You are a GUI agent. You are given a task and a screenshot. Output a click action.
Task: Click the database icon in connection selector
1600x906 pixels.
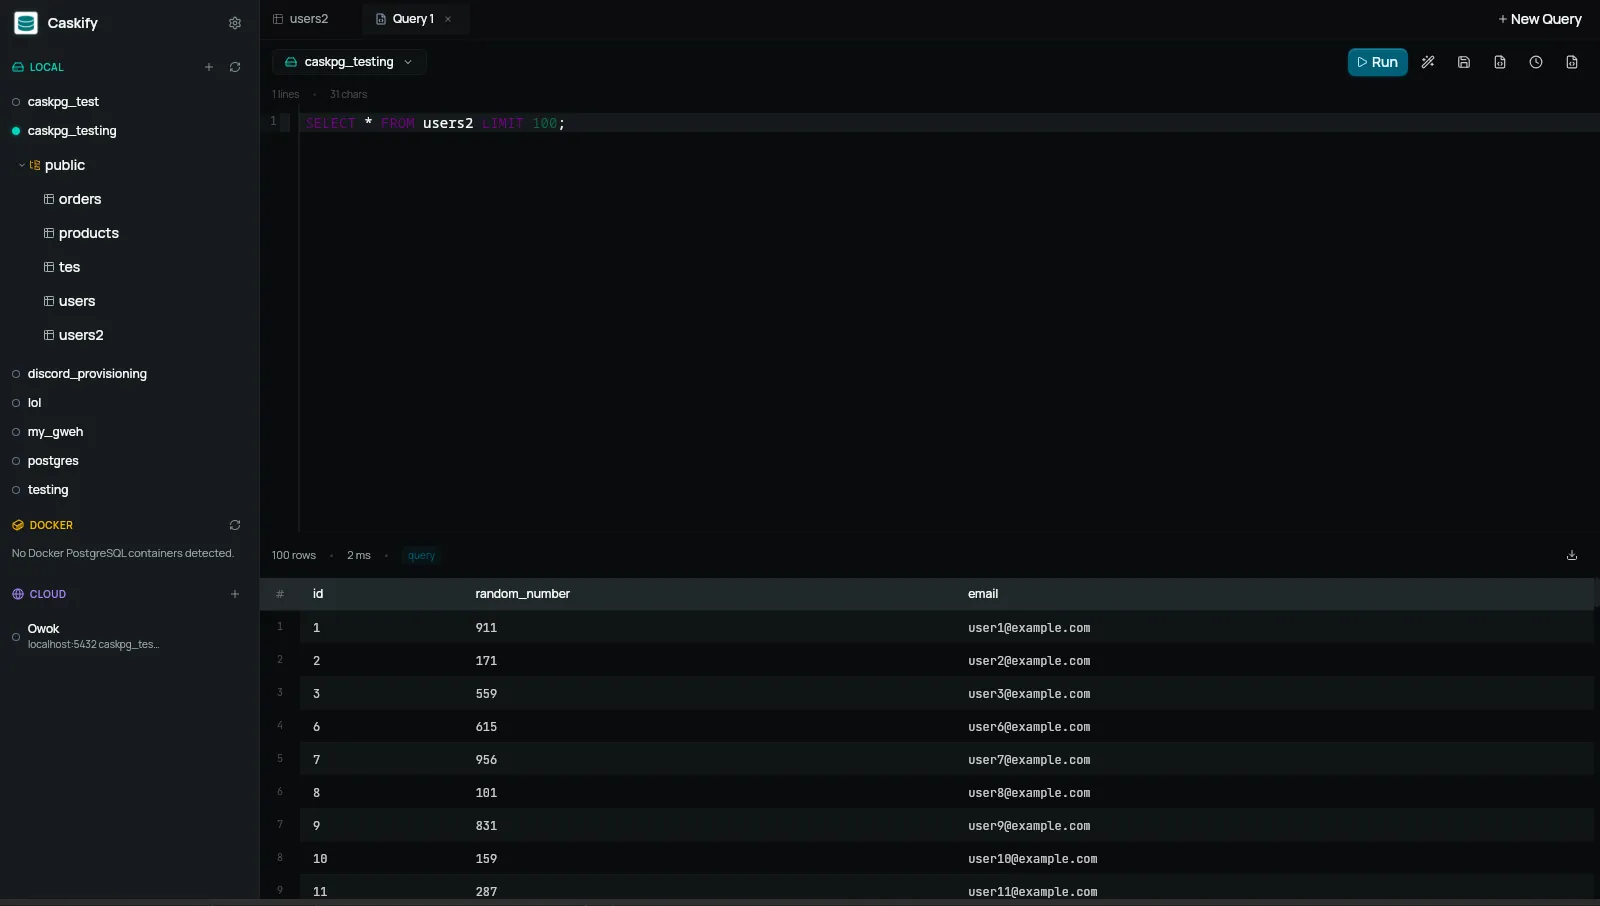point(291,62)
